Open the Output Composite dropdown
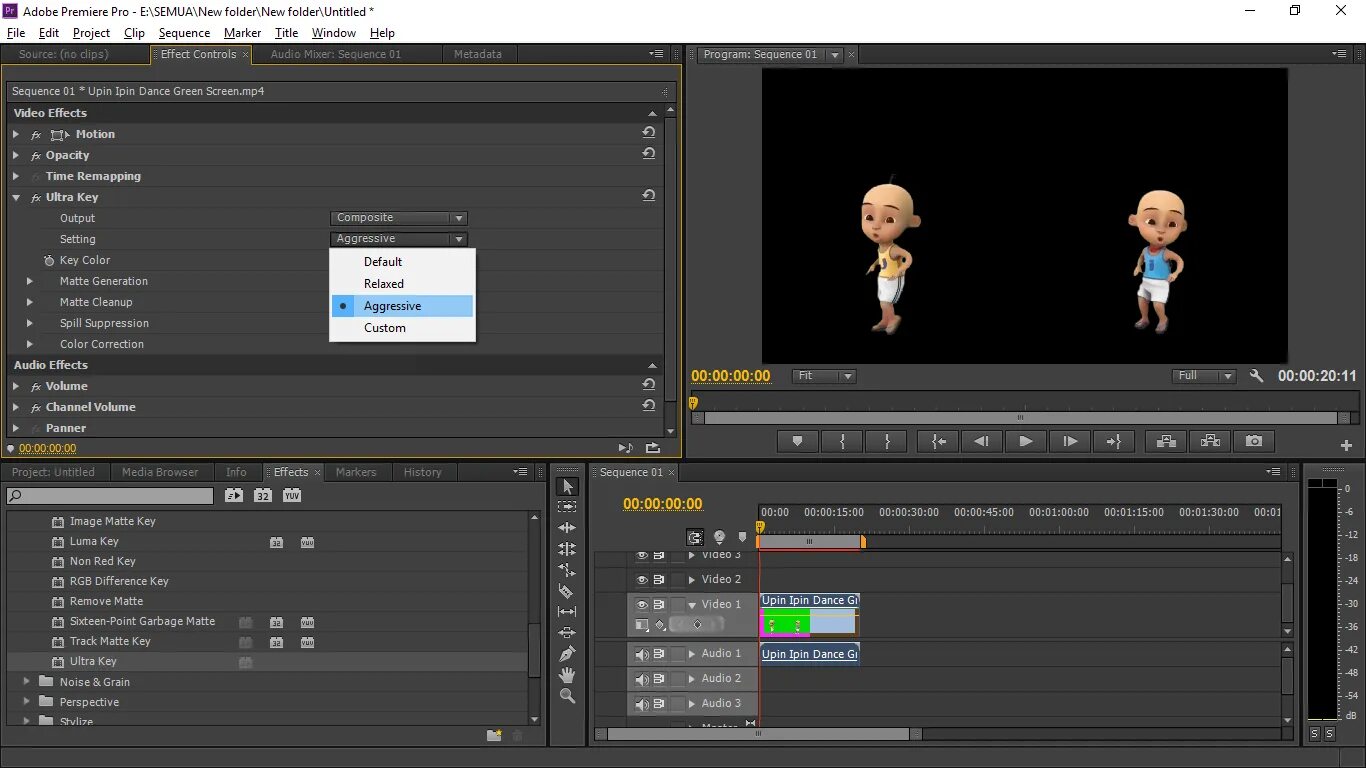 (399, 218)
